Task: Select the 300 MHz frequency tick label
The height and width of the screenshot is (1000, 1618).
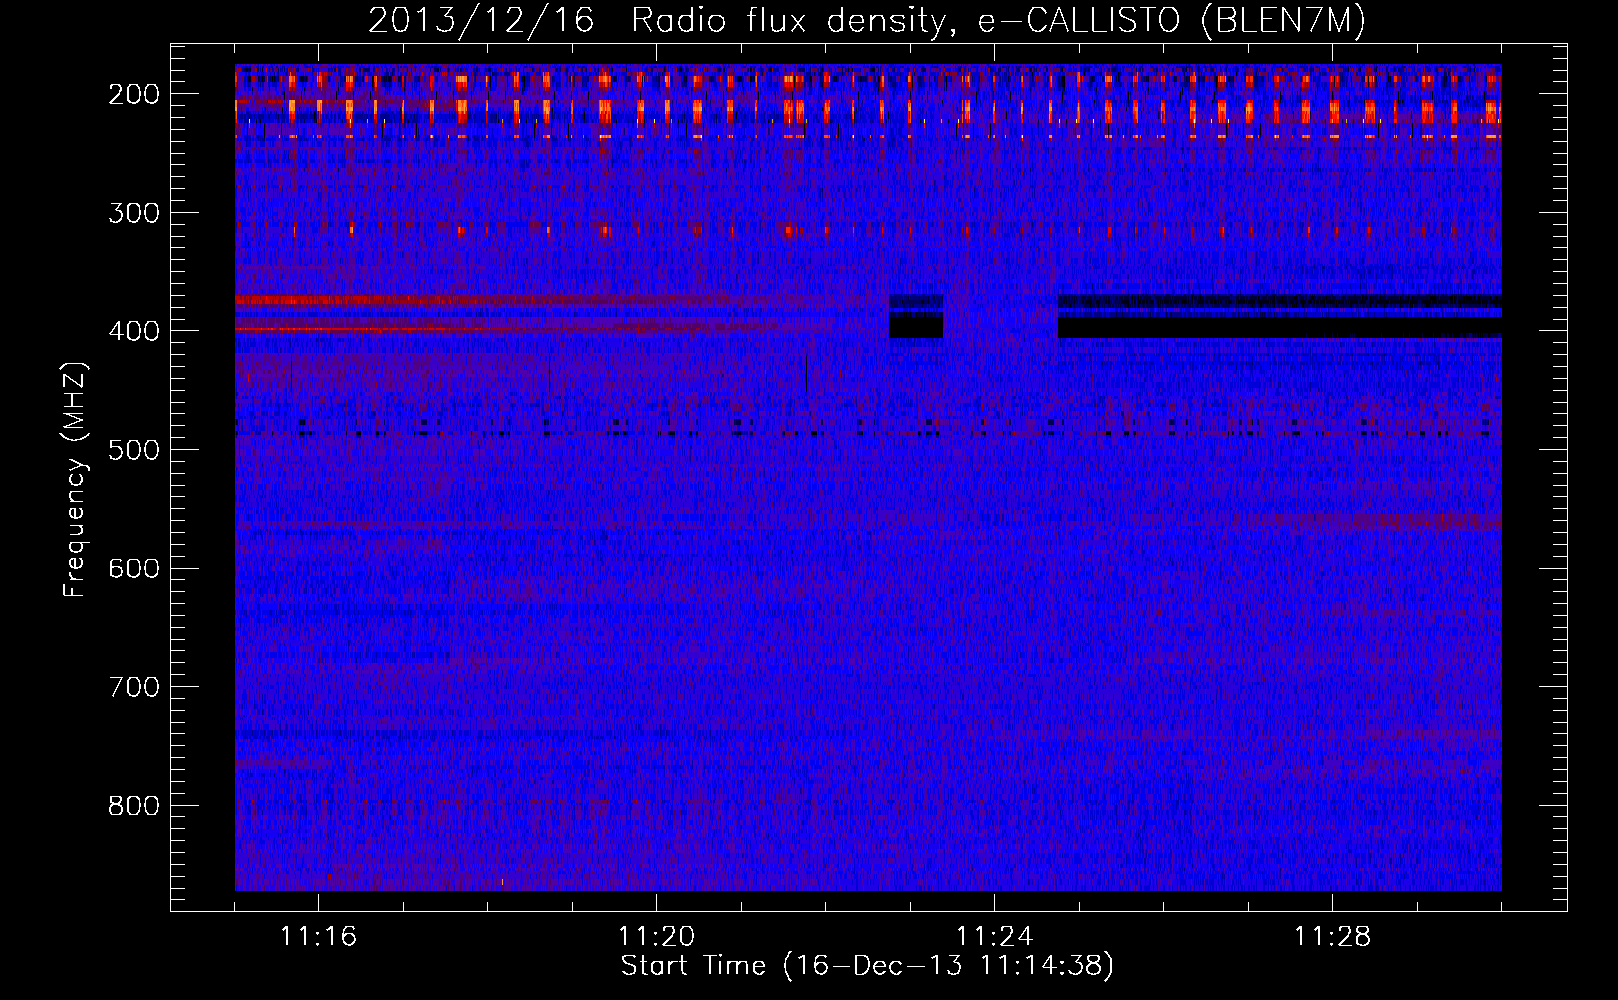Action: (x=133, y=213)
